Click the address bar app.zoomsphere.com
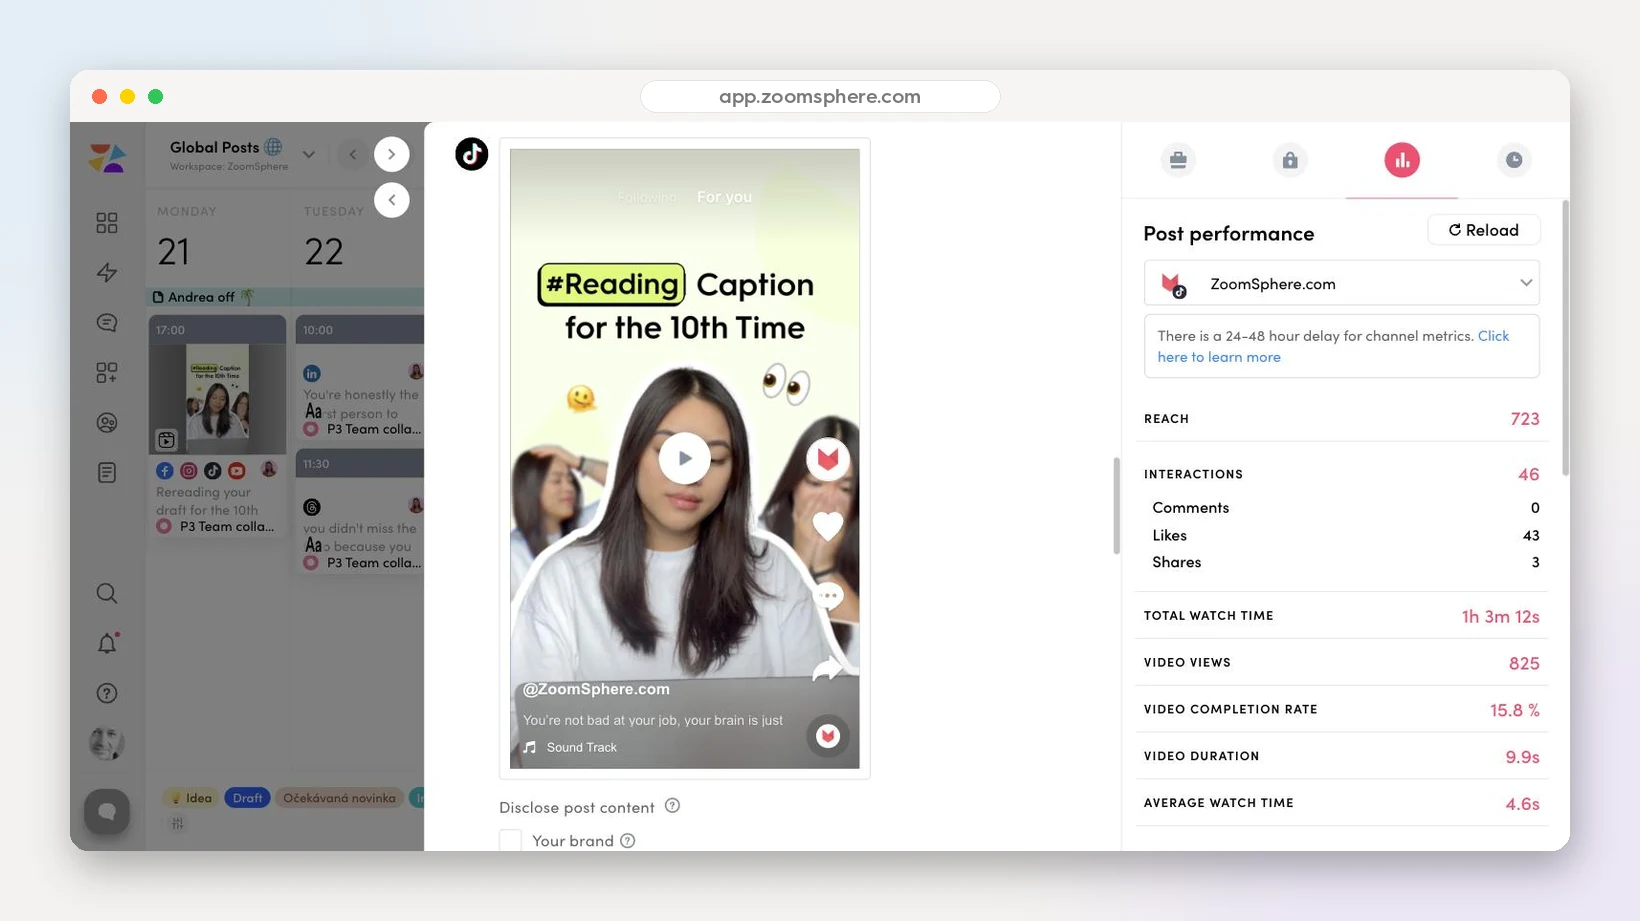Image resolution: width=1640 pixels, height=921 pixels. [x=820, y=96]
